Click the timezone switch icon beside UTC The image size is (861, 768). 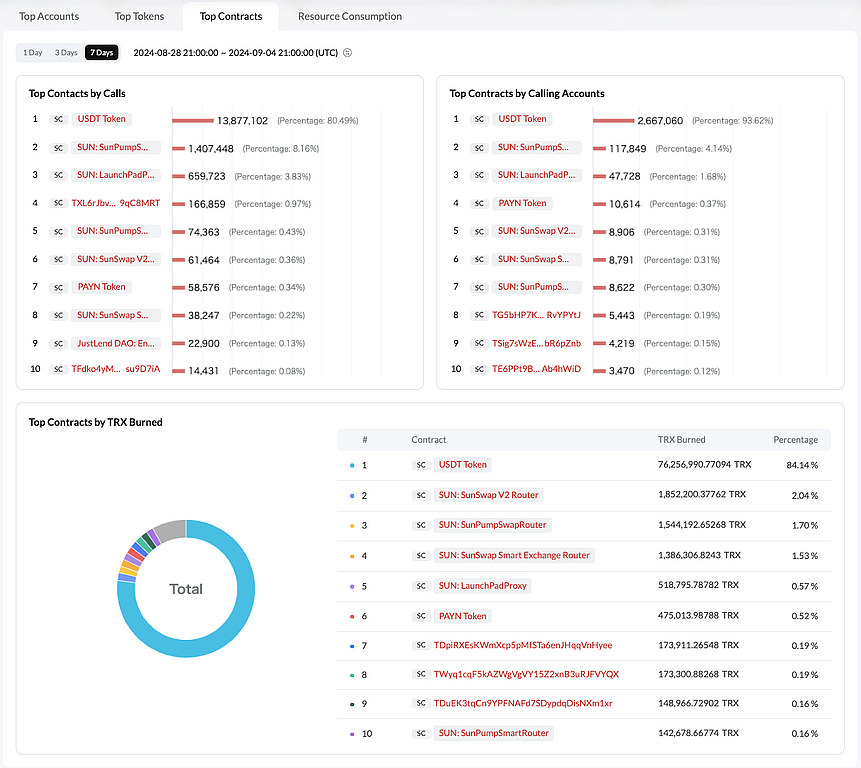[x=347, y=53]
